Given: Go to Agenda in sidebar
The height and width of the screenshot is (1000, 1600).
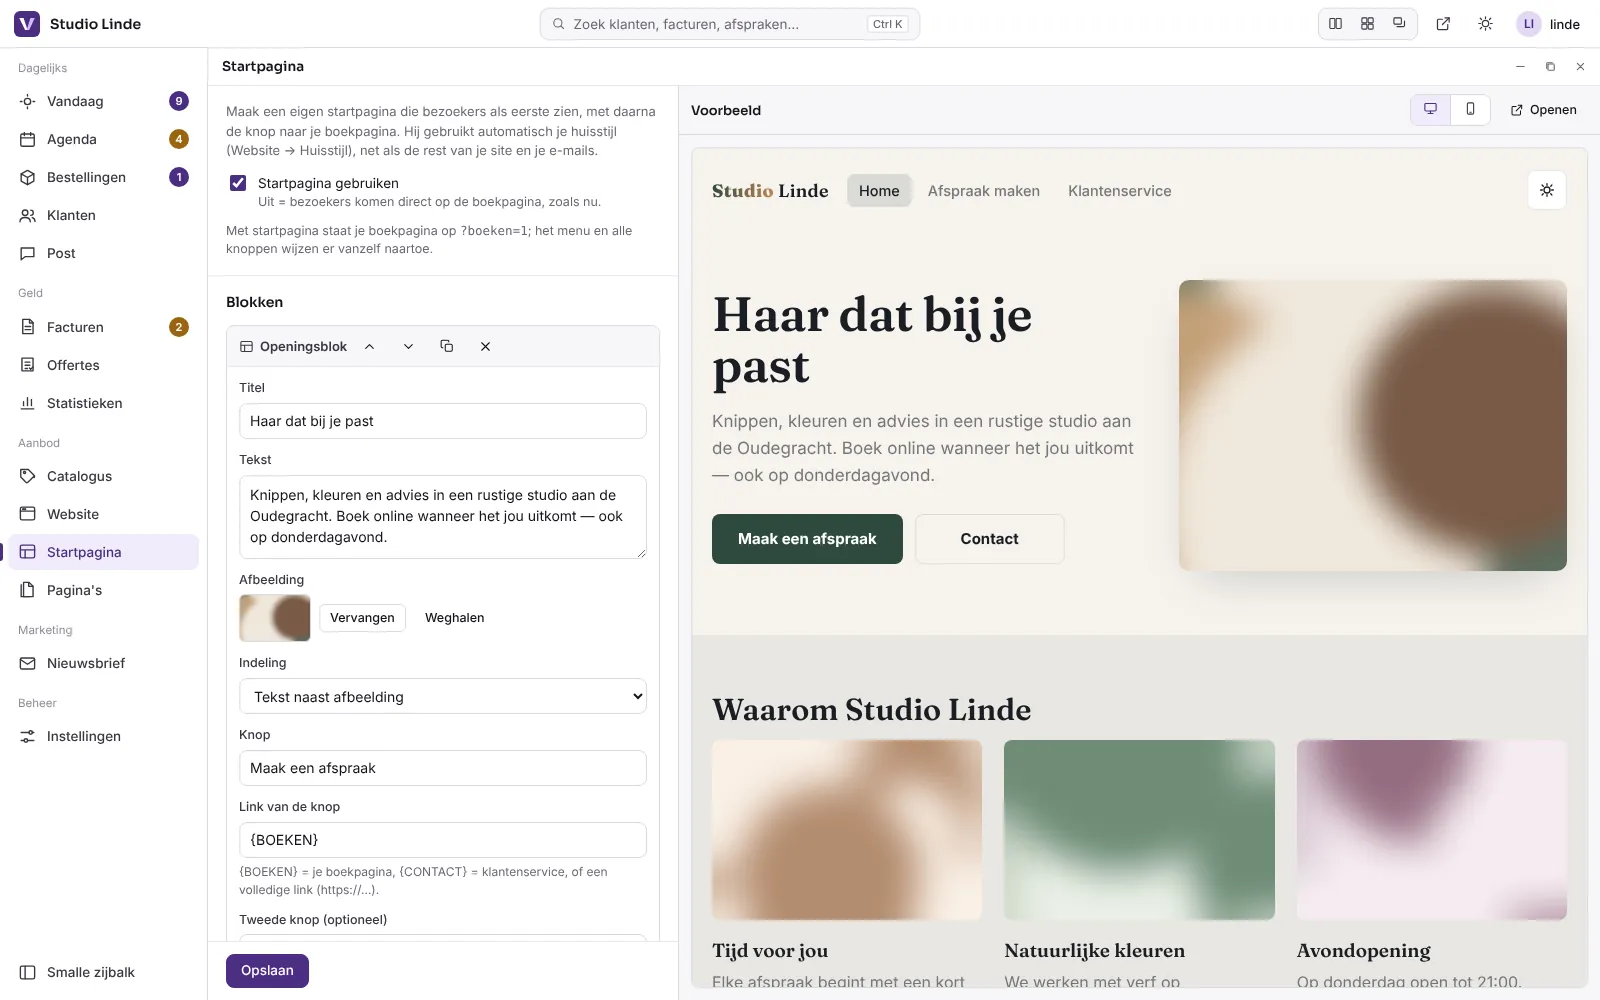Looking at the screenshot, I should (x=103, y=139).
